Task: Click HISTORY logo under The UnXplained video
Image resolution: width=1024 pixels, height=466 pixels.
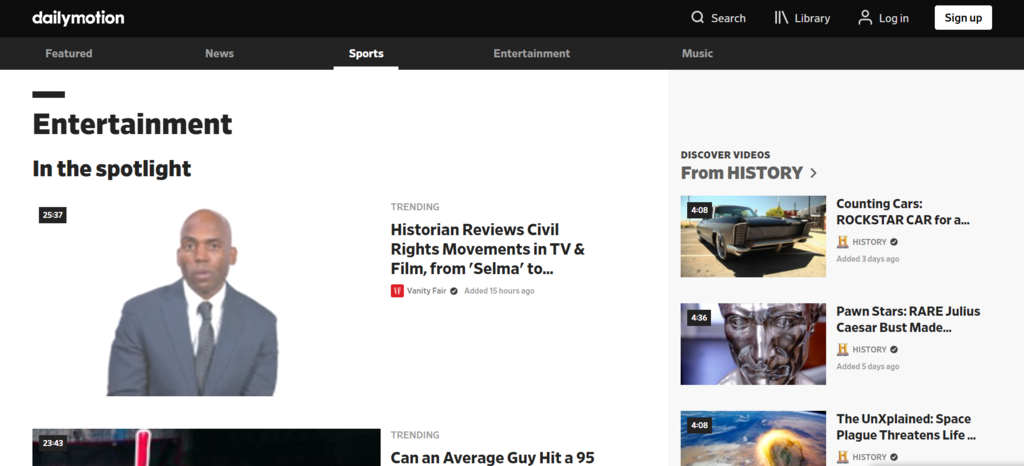Action: tap(842, 457)
